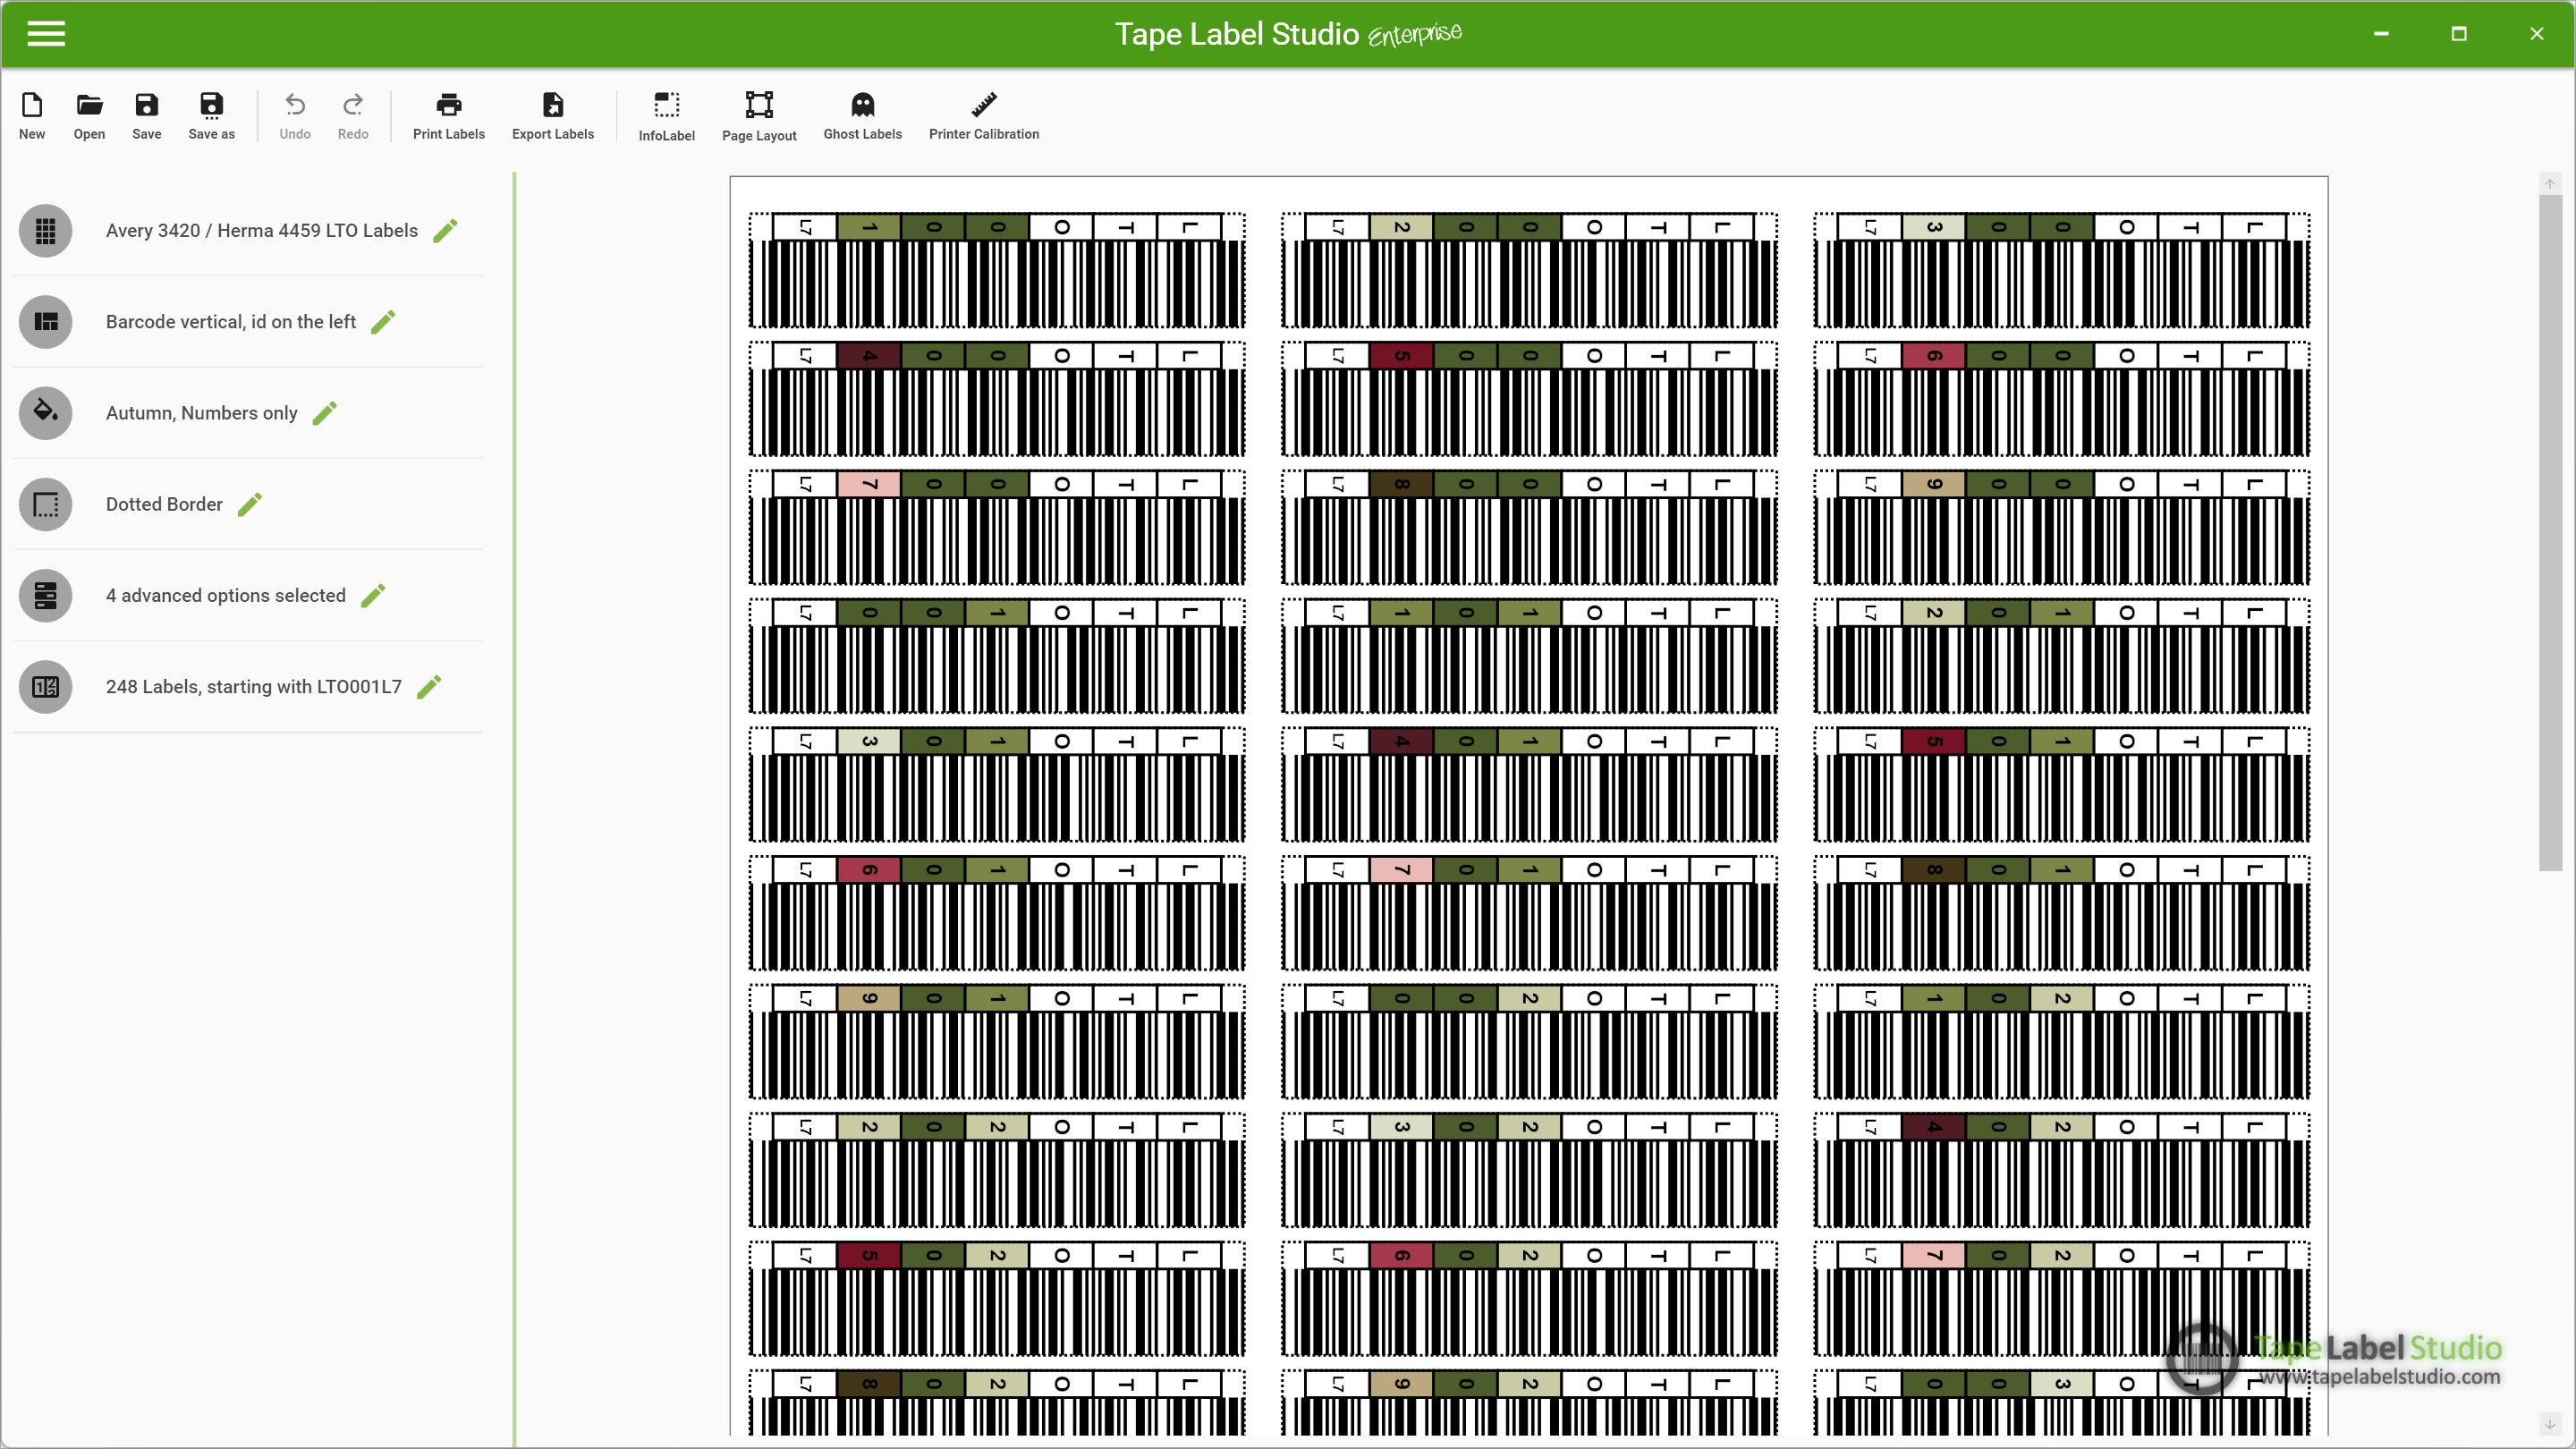Click the dotted border style icon

(x=45, y=504)
